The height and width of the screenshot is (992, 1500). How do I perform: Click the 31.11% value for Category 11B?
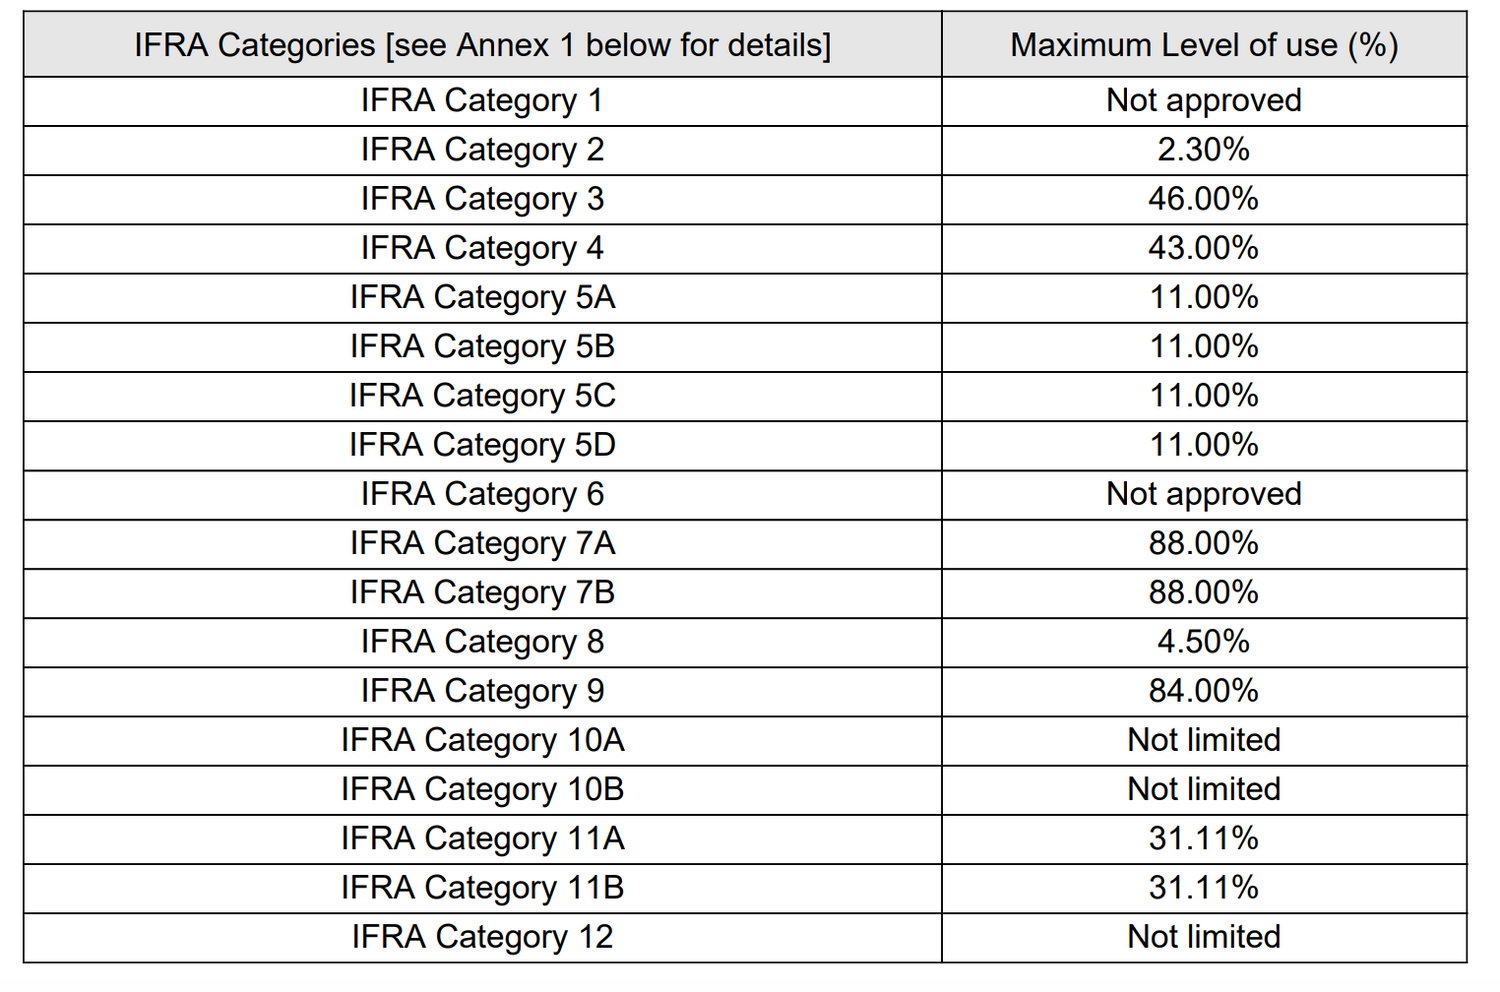tap(1203, 887)
